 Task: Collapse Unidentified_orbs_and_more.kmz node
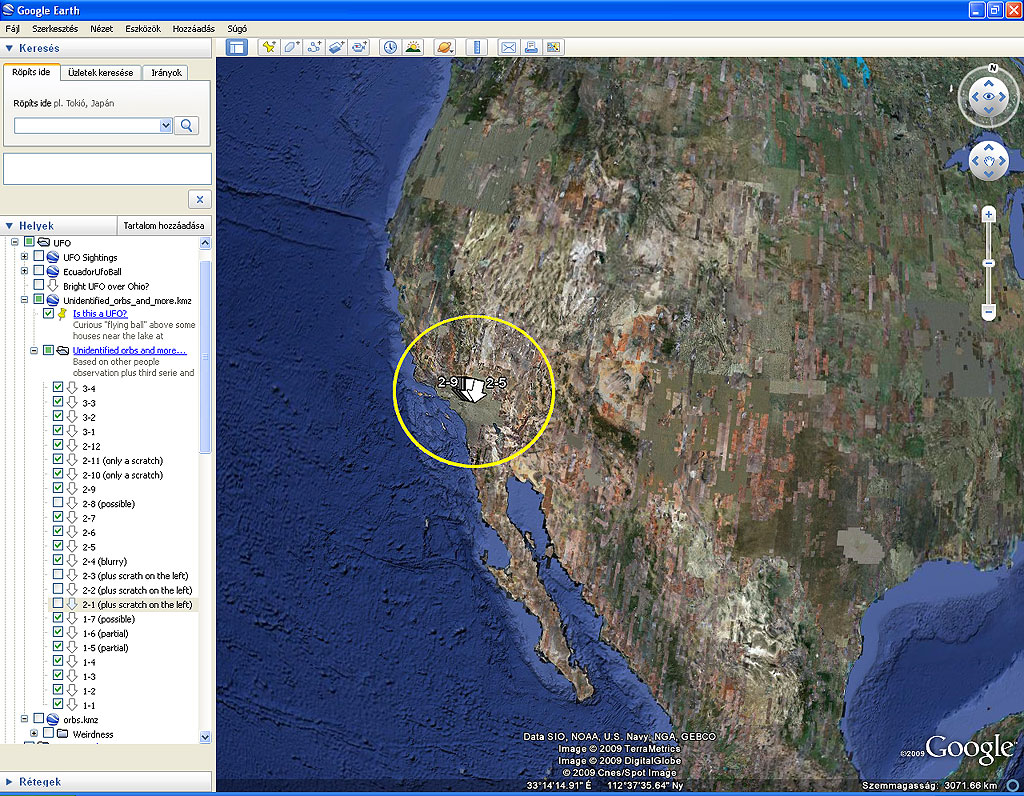pyautogui.click(x=24, y=300)
